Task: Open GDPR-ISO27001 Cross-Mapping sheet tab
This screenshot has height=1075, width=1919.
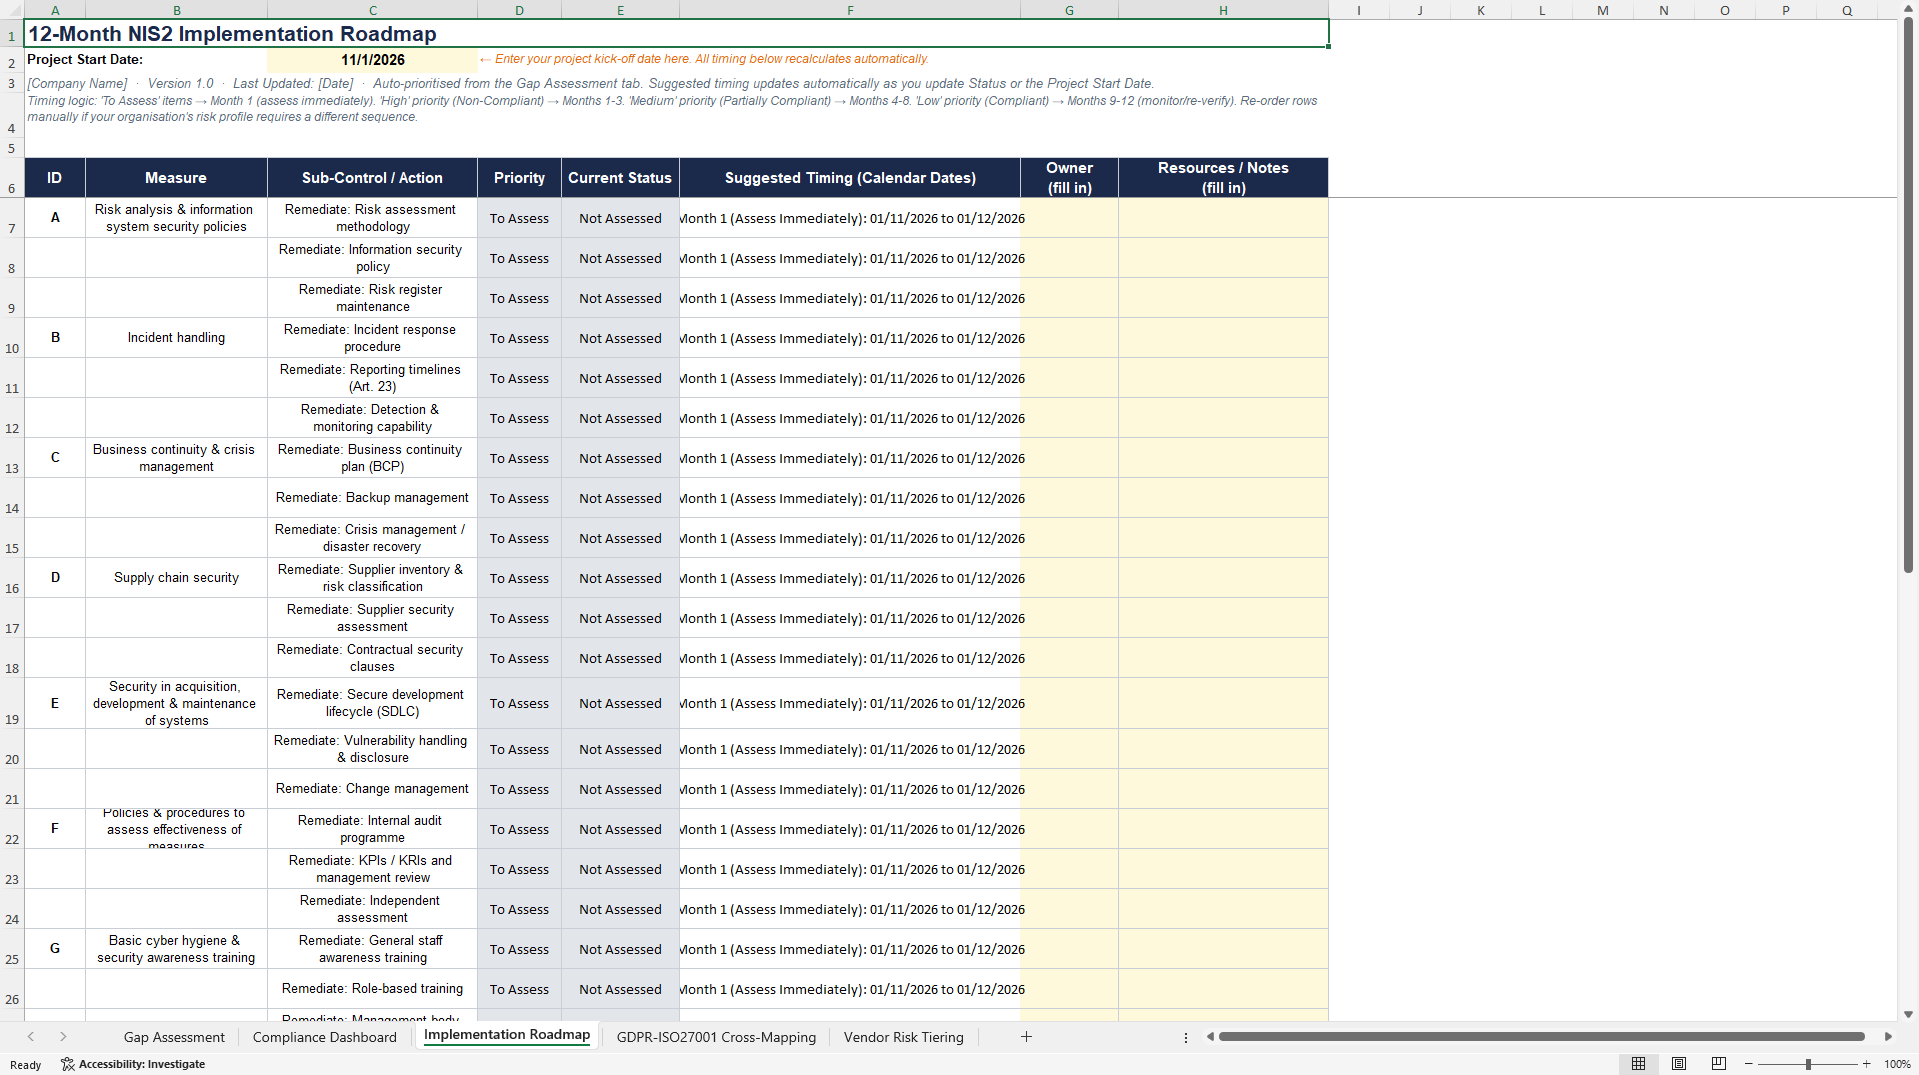Action: pyautogui.click(x=716, y=1037)
